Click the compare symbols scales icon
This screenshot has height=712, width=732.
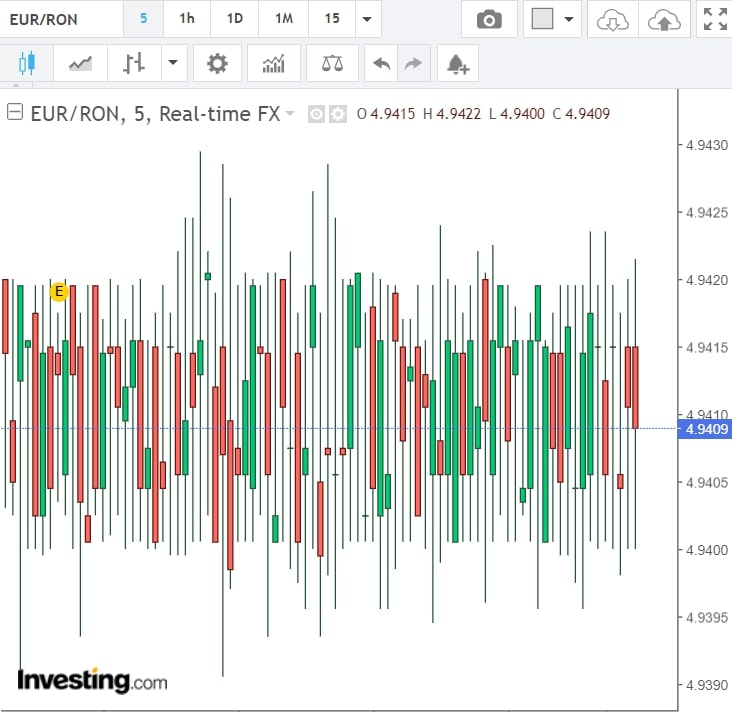pyautogui.click(x=332, y=64)
